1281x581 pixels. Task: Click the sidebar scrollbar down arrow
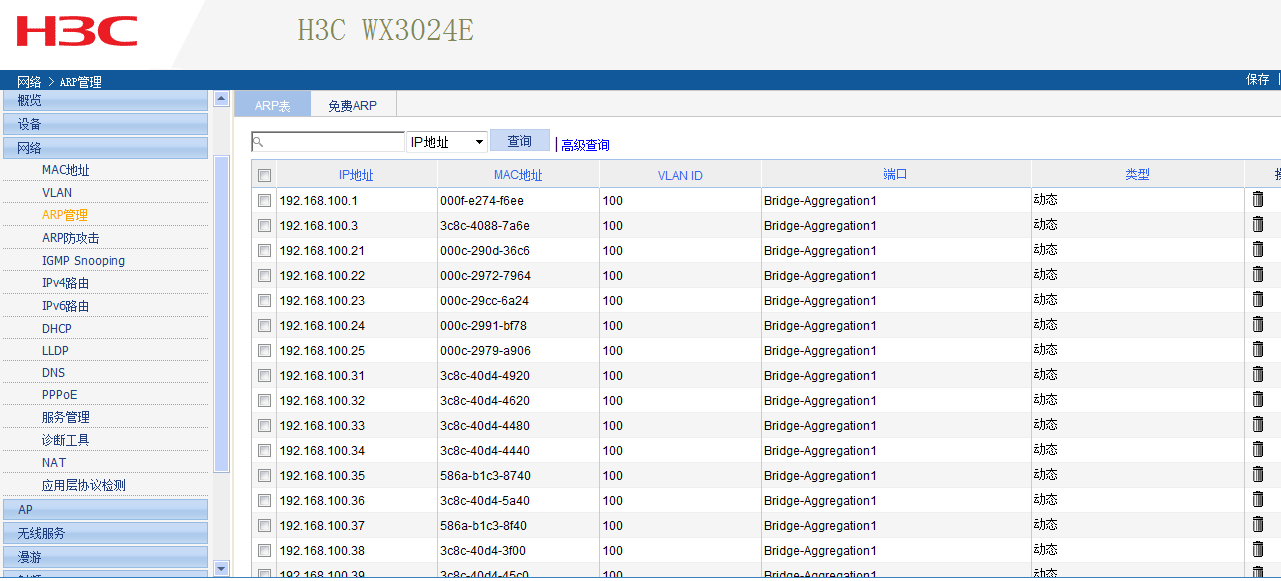coord(222,568)
